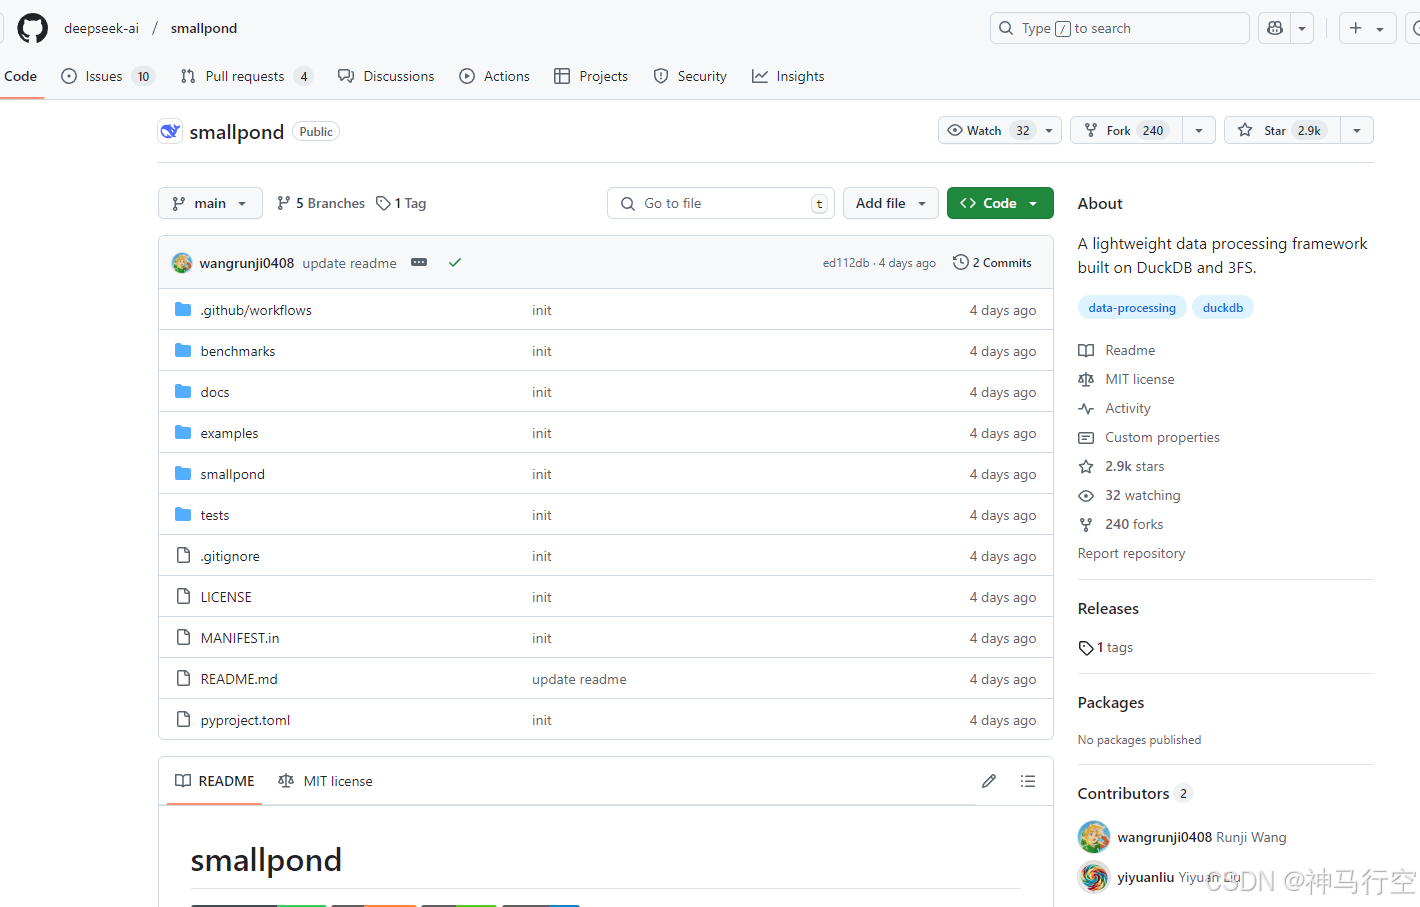Open the GitHub home logo
The width and height of the screenshot is (1420, 907).
tap(32, 28)
